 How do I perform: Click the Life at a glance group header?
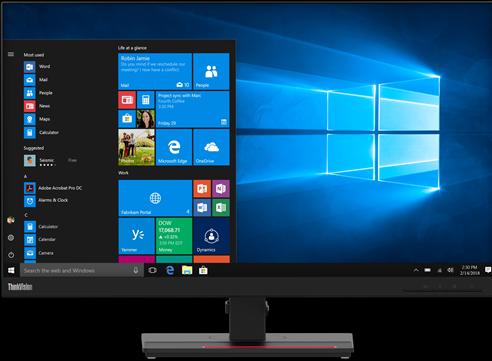[x=132, y=48]
